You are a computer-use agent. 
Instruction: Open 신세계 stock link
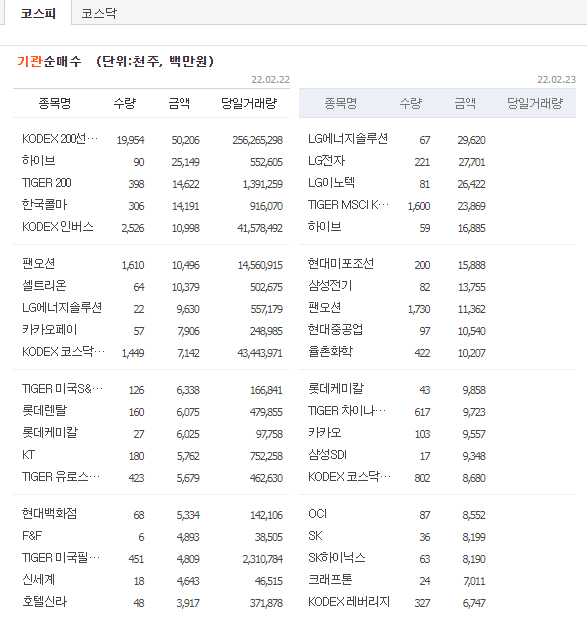click(38, 580)
